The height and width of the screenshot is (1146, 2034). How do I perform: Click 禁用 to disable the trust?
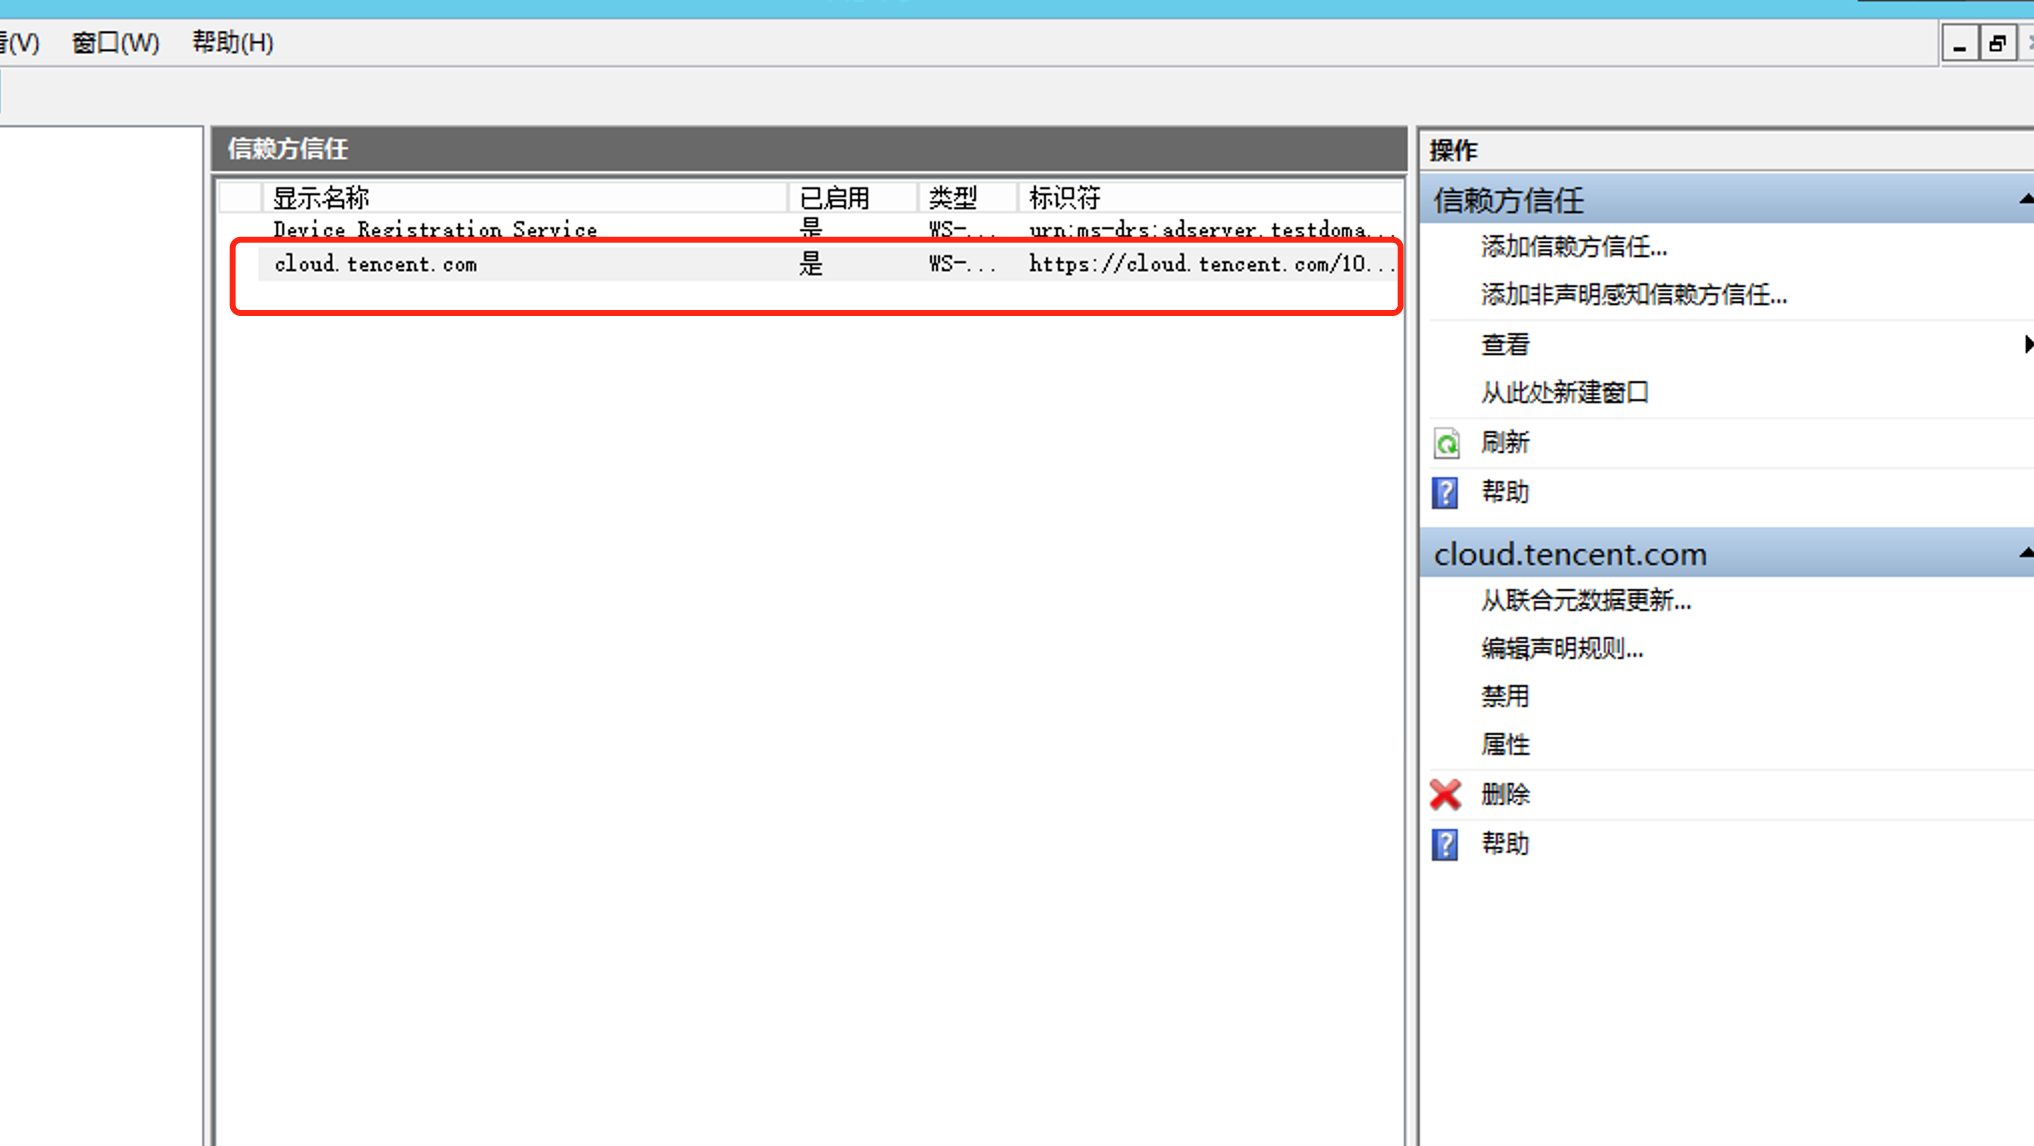coord(1504,697)
